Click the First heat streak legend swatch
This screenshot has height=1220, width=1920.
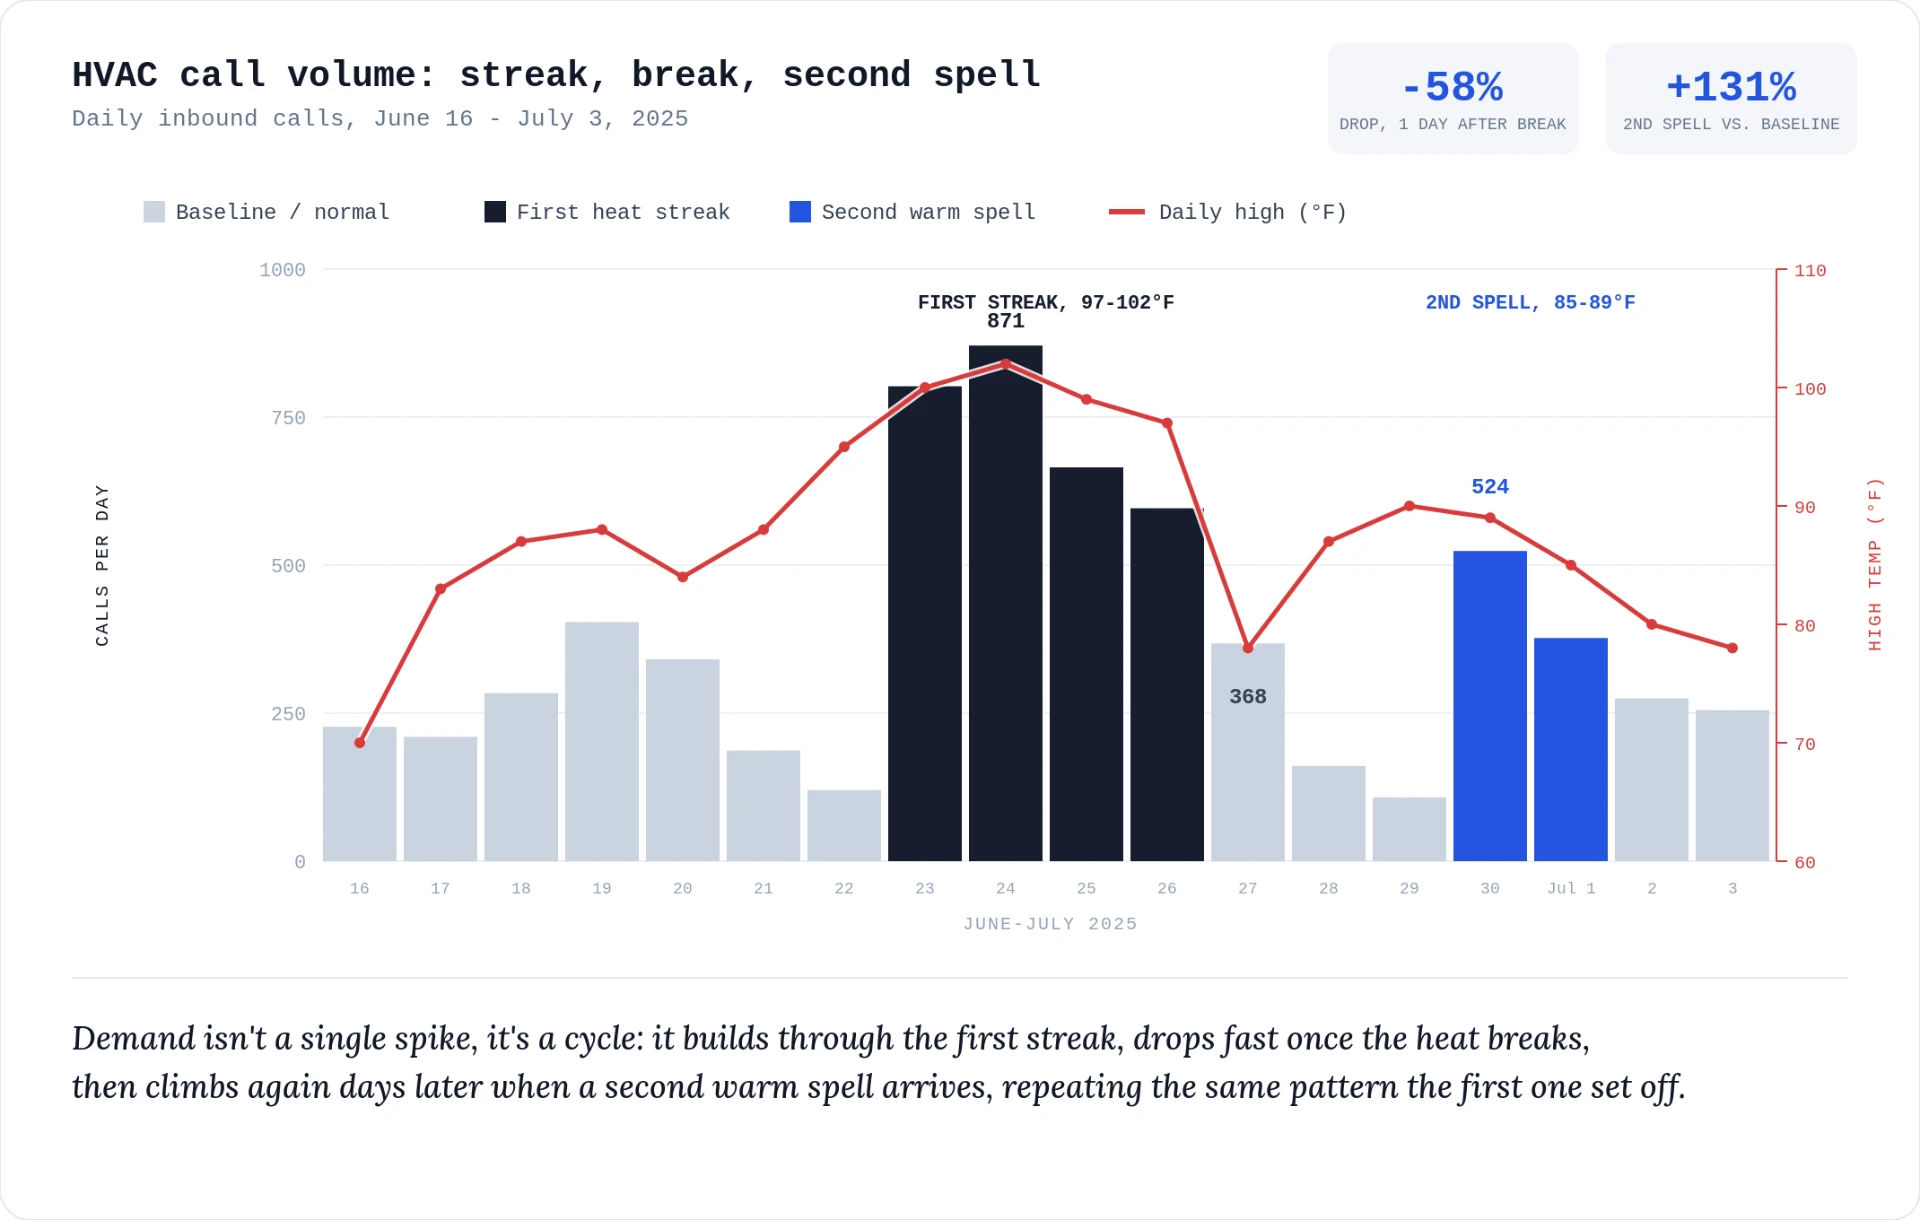click(x=495, y=212)
